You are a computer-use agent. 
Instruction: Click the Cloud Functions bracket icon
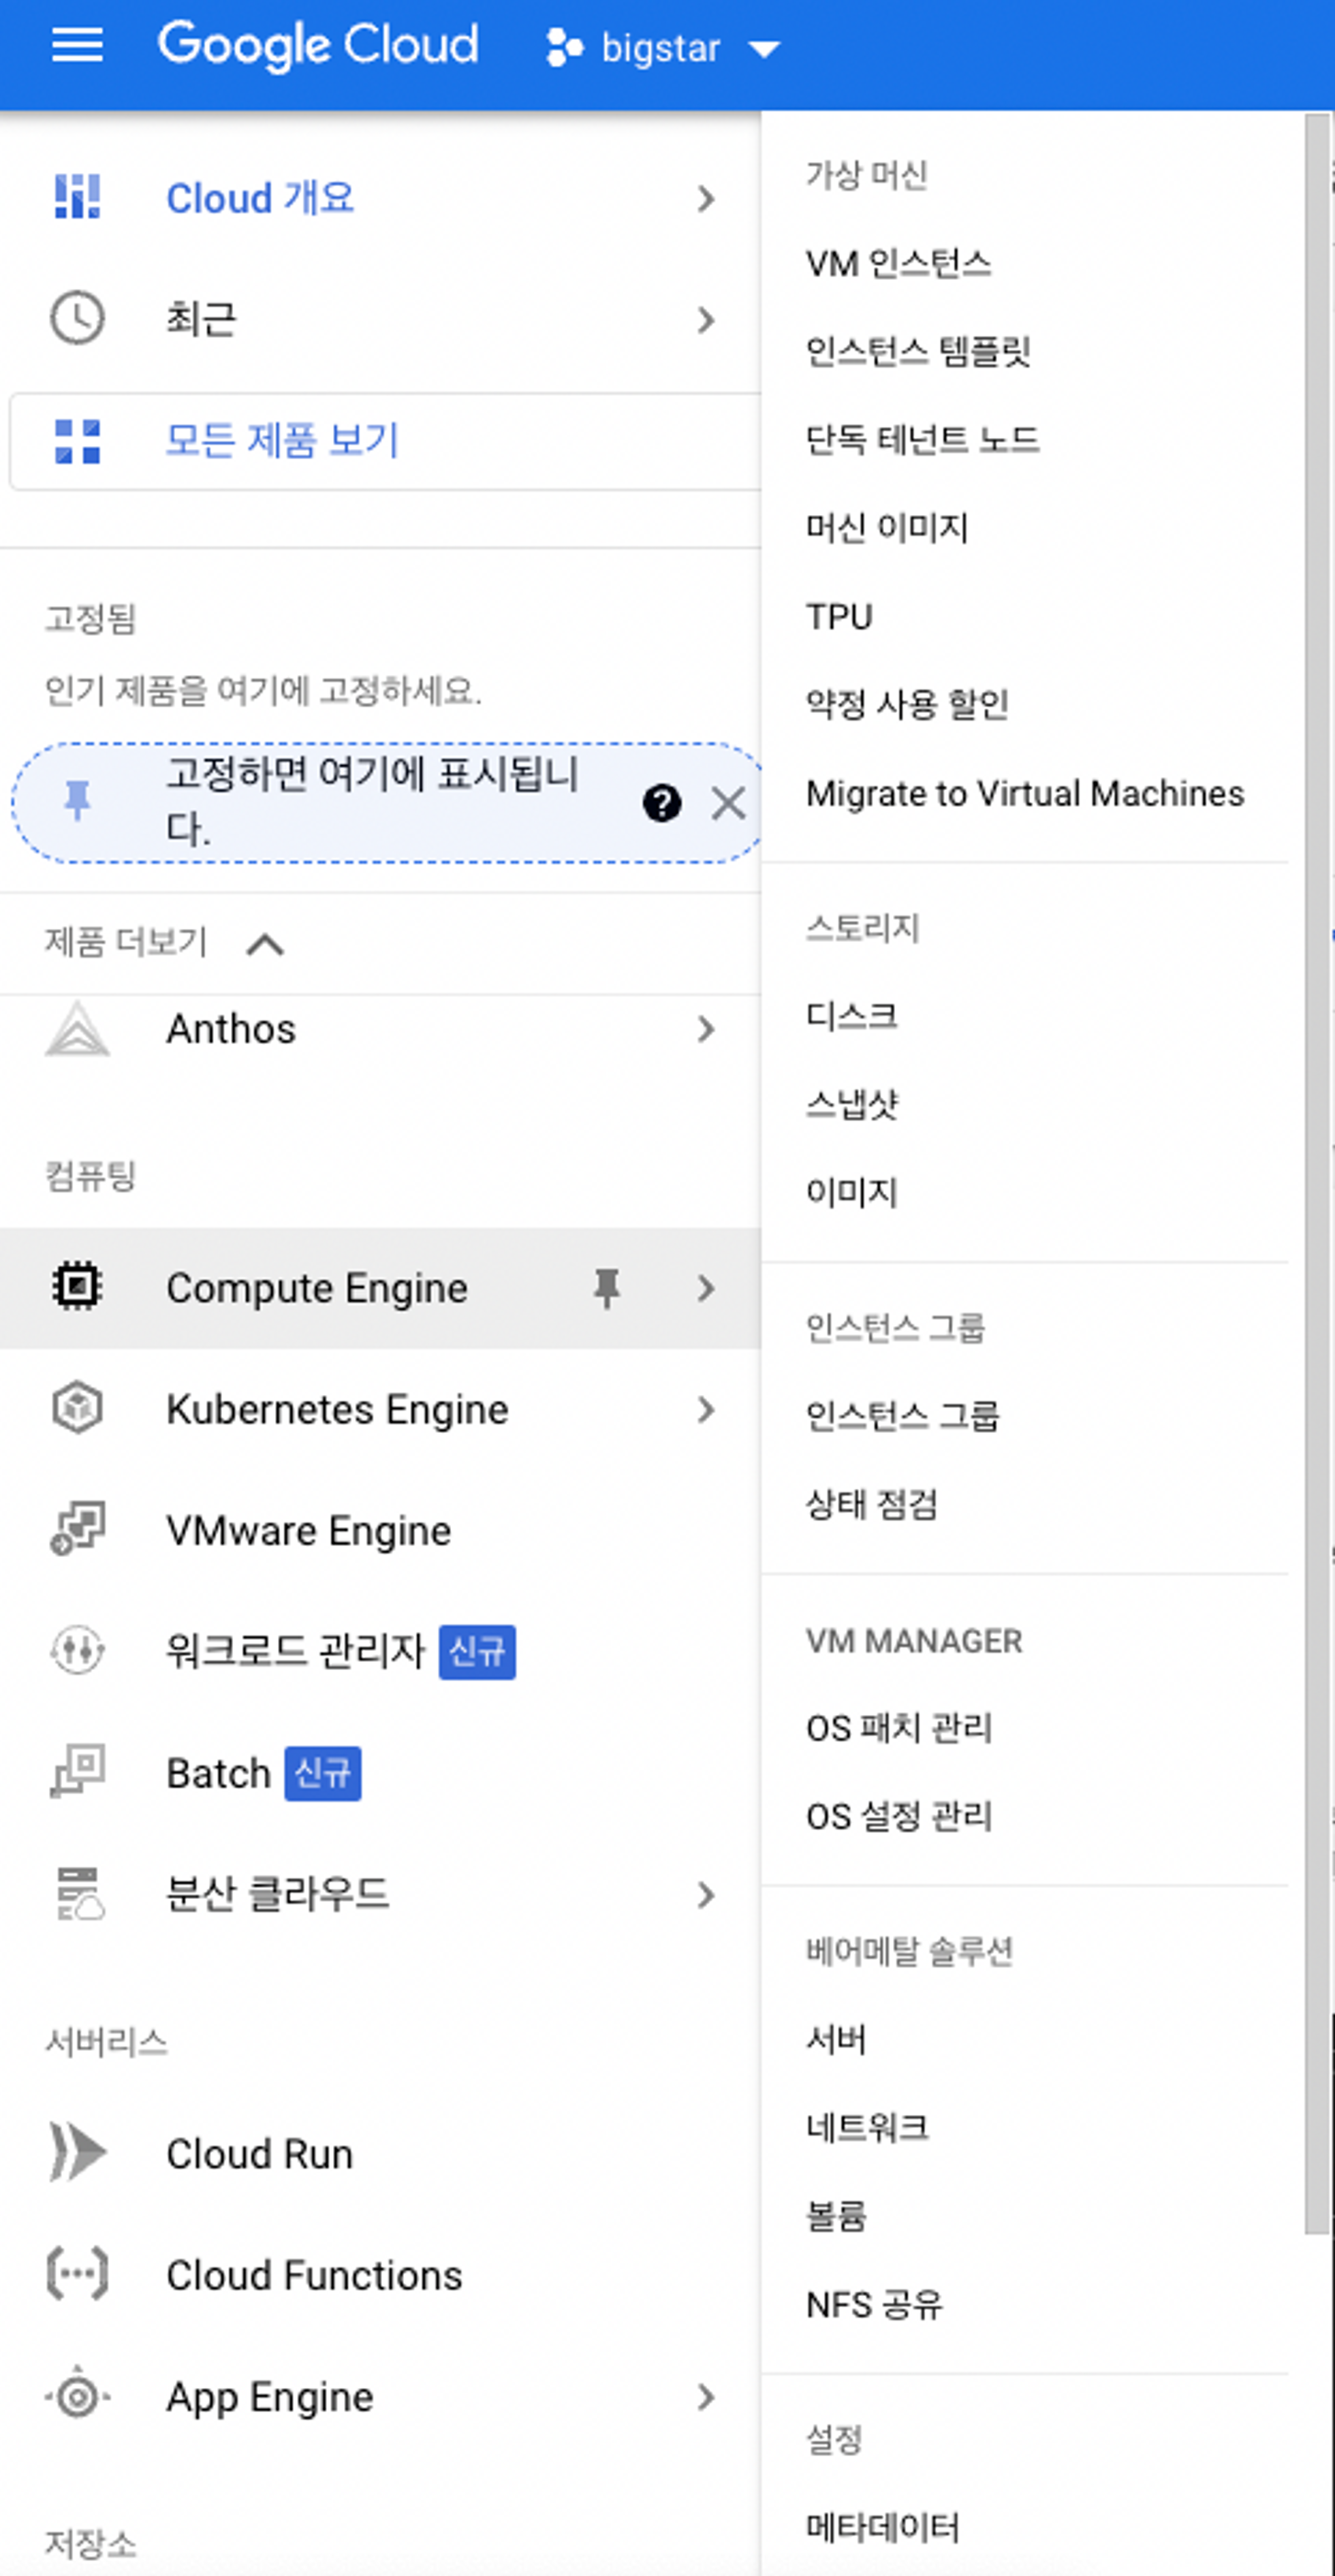[77, 2274]
